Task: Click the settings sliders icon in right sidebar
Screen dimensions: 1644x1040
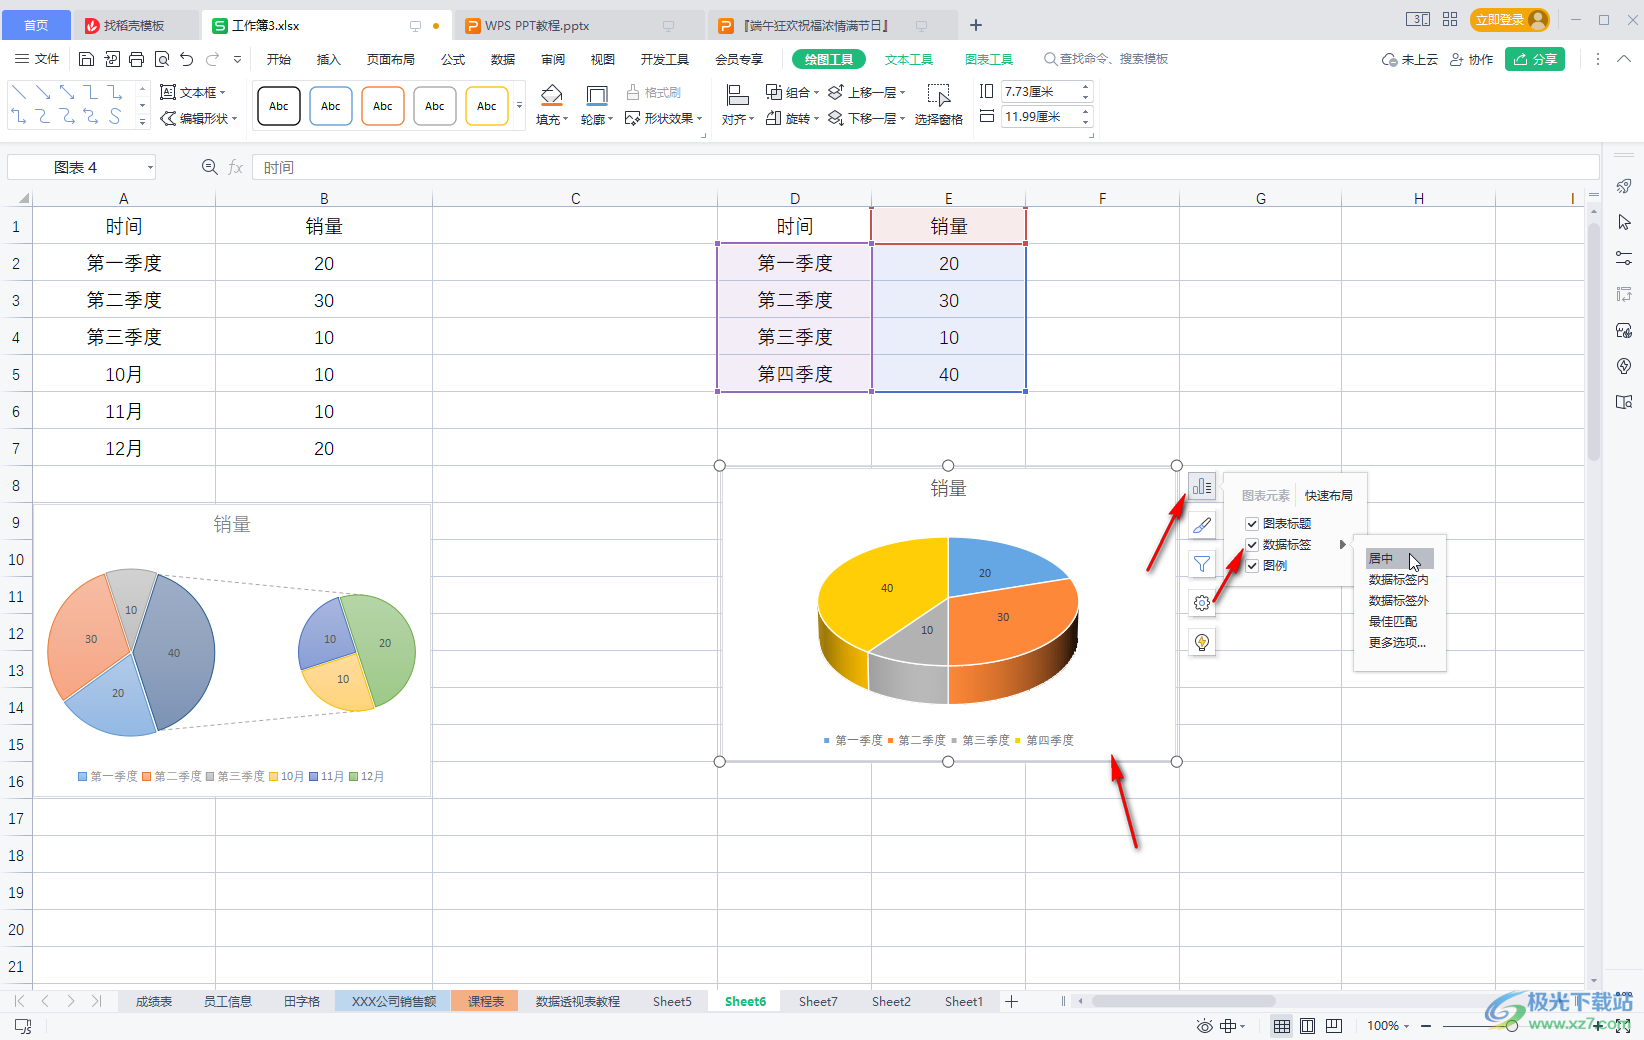Action: click(x=1624, y=258)
